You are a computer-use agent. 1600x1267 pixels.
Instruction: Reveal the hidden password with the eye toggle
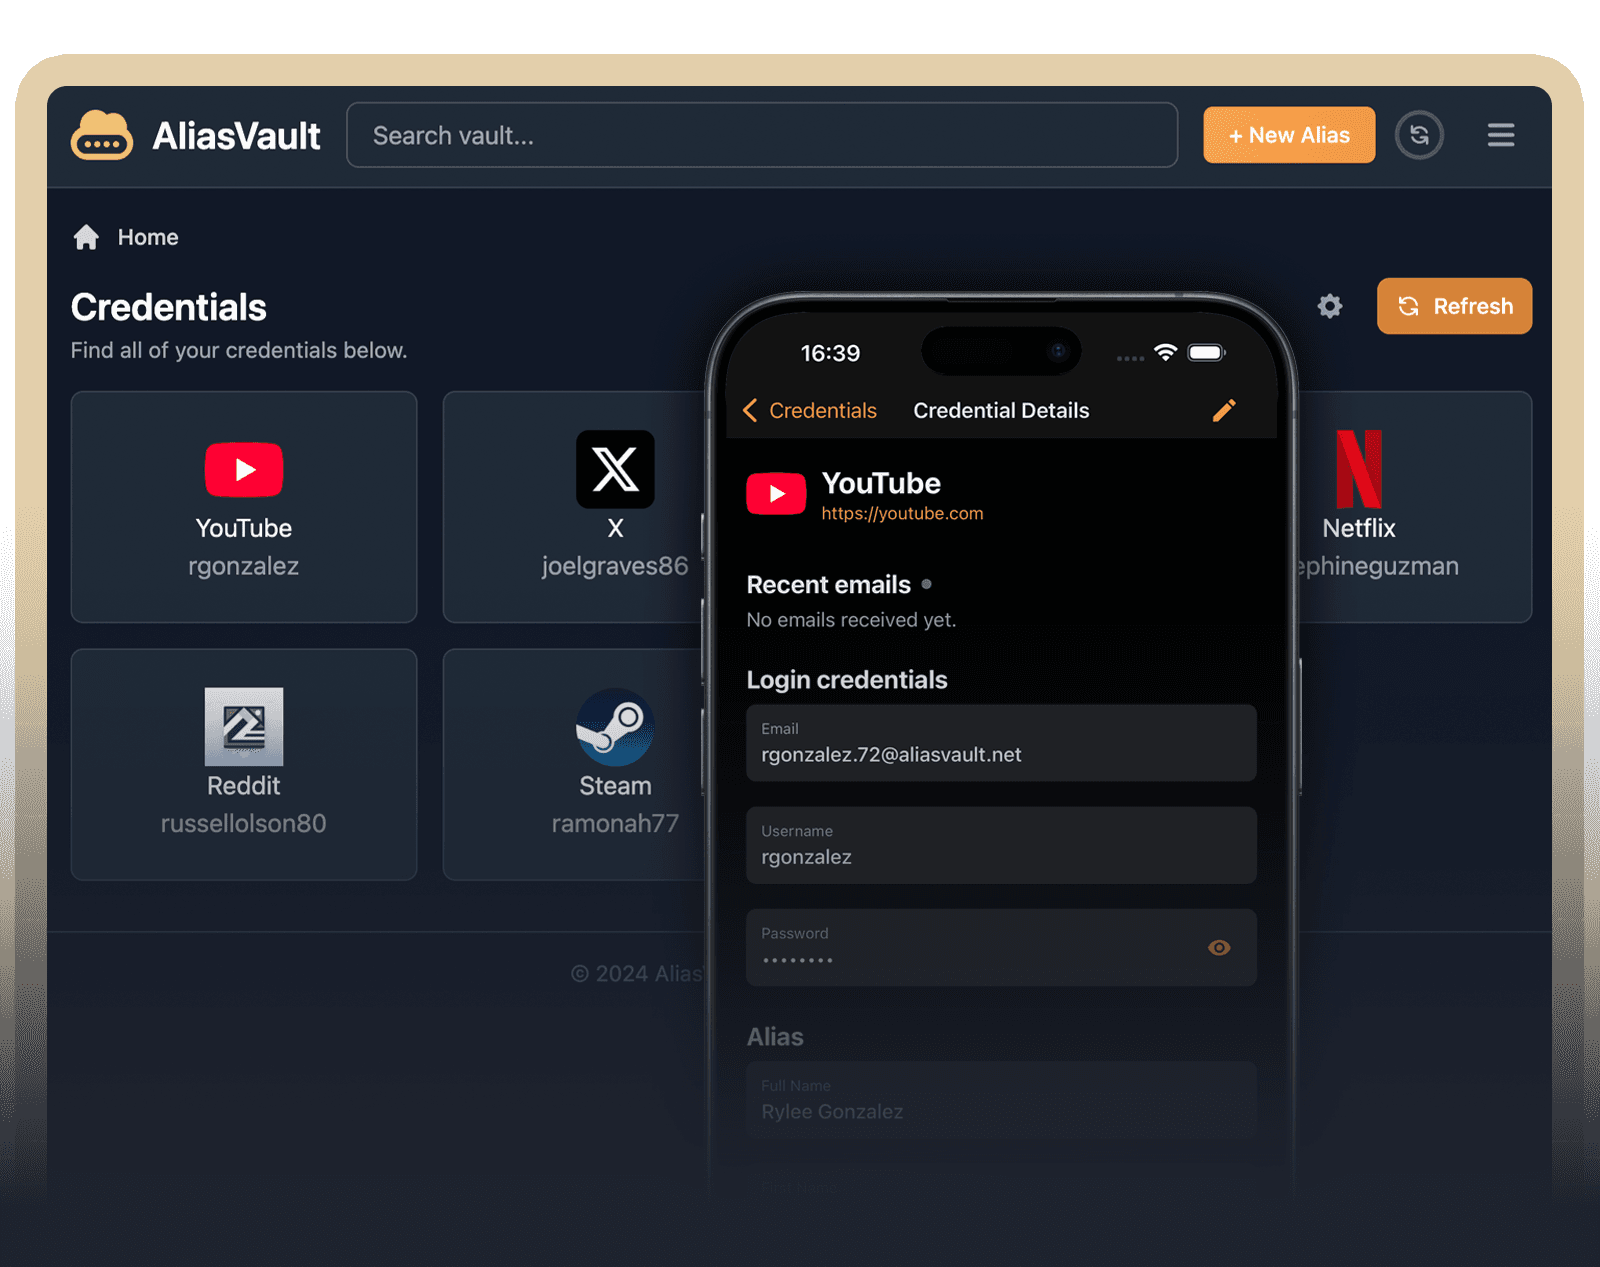point(1219,947)
